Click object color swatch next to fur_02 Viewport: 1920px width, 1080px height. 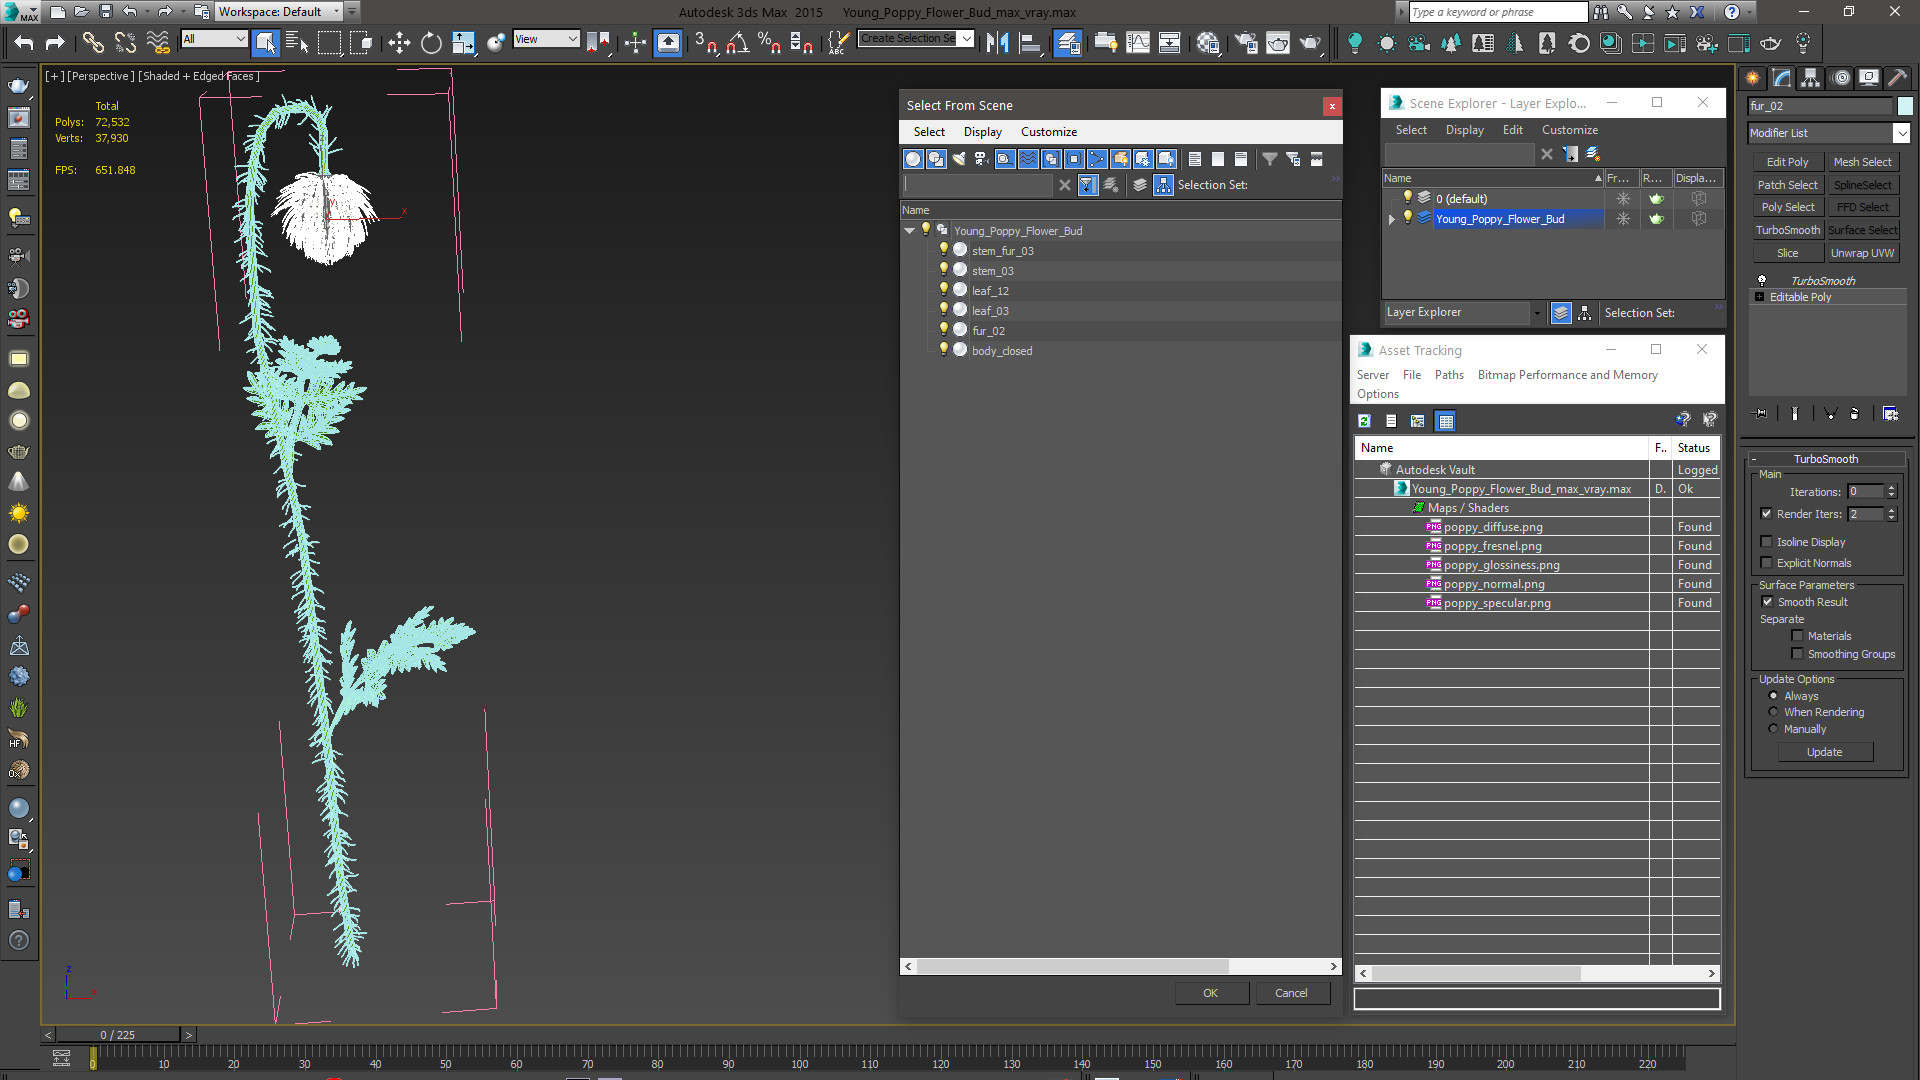[x=1905, y=106]
